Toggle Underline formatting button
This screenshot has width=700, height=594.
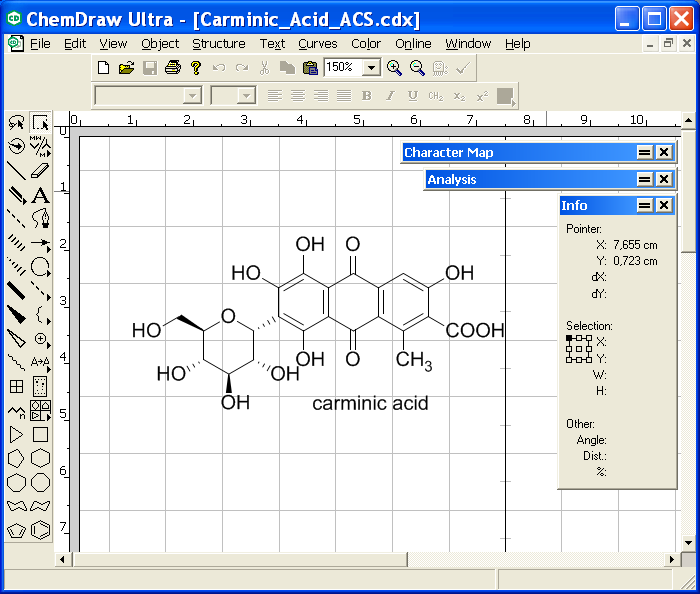coord(413,96)
